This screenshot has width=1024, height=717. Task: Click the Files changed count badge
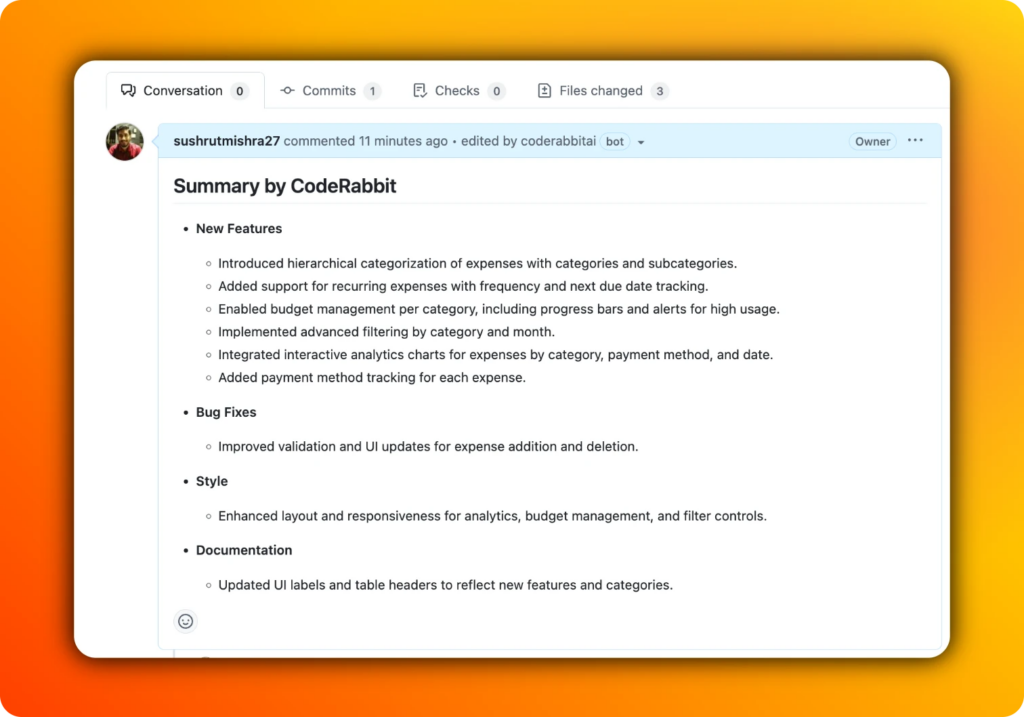pos(658,91)
